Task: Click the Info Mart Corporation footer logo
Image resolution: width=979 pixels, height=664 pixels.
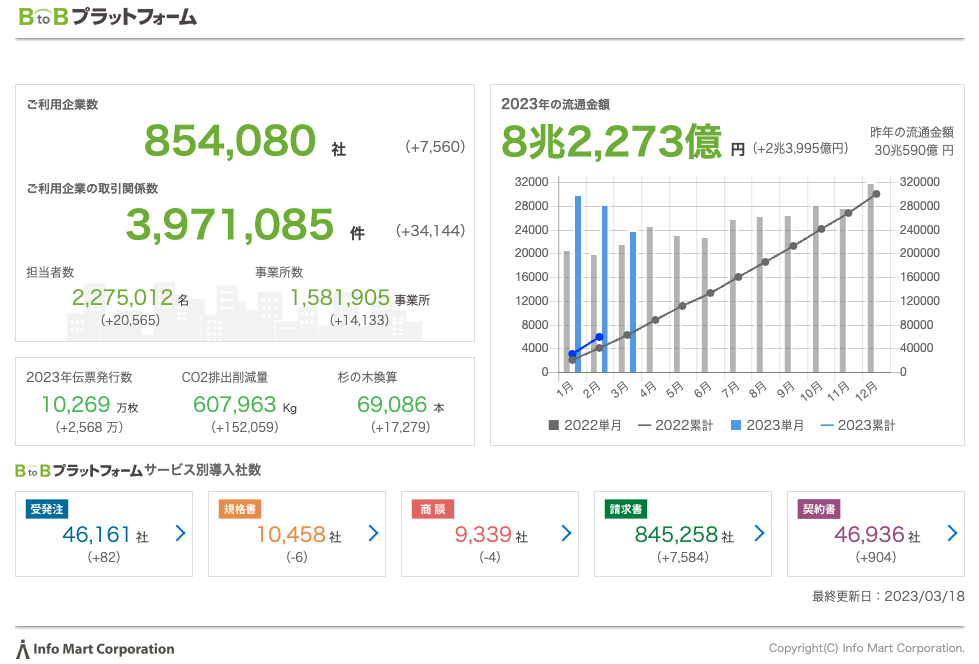Action: coord(96,649)
